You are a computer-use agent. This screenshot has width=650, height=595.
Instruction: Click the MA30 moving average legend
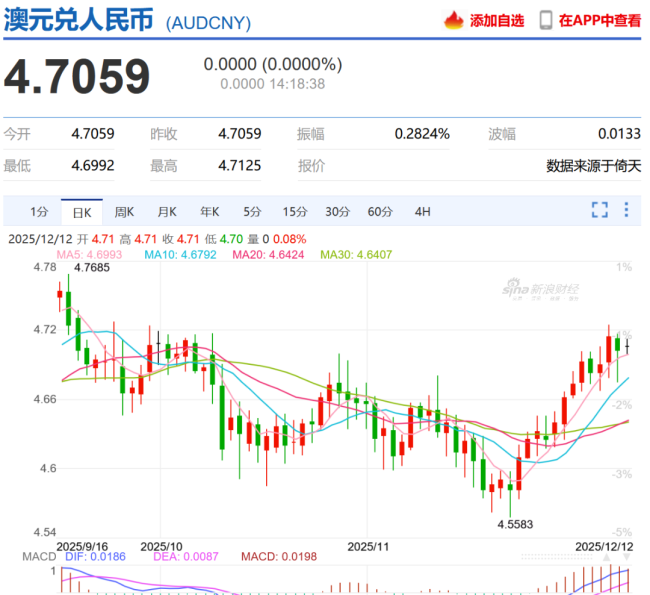tap(356, 255)
